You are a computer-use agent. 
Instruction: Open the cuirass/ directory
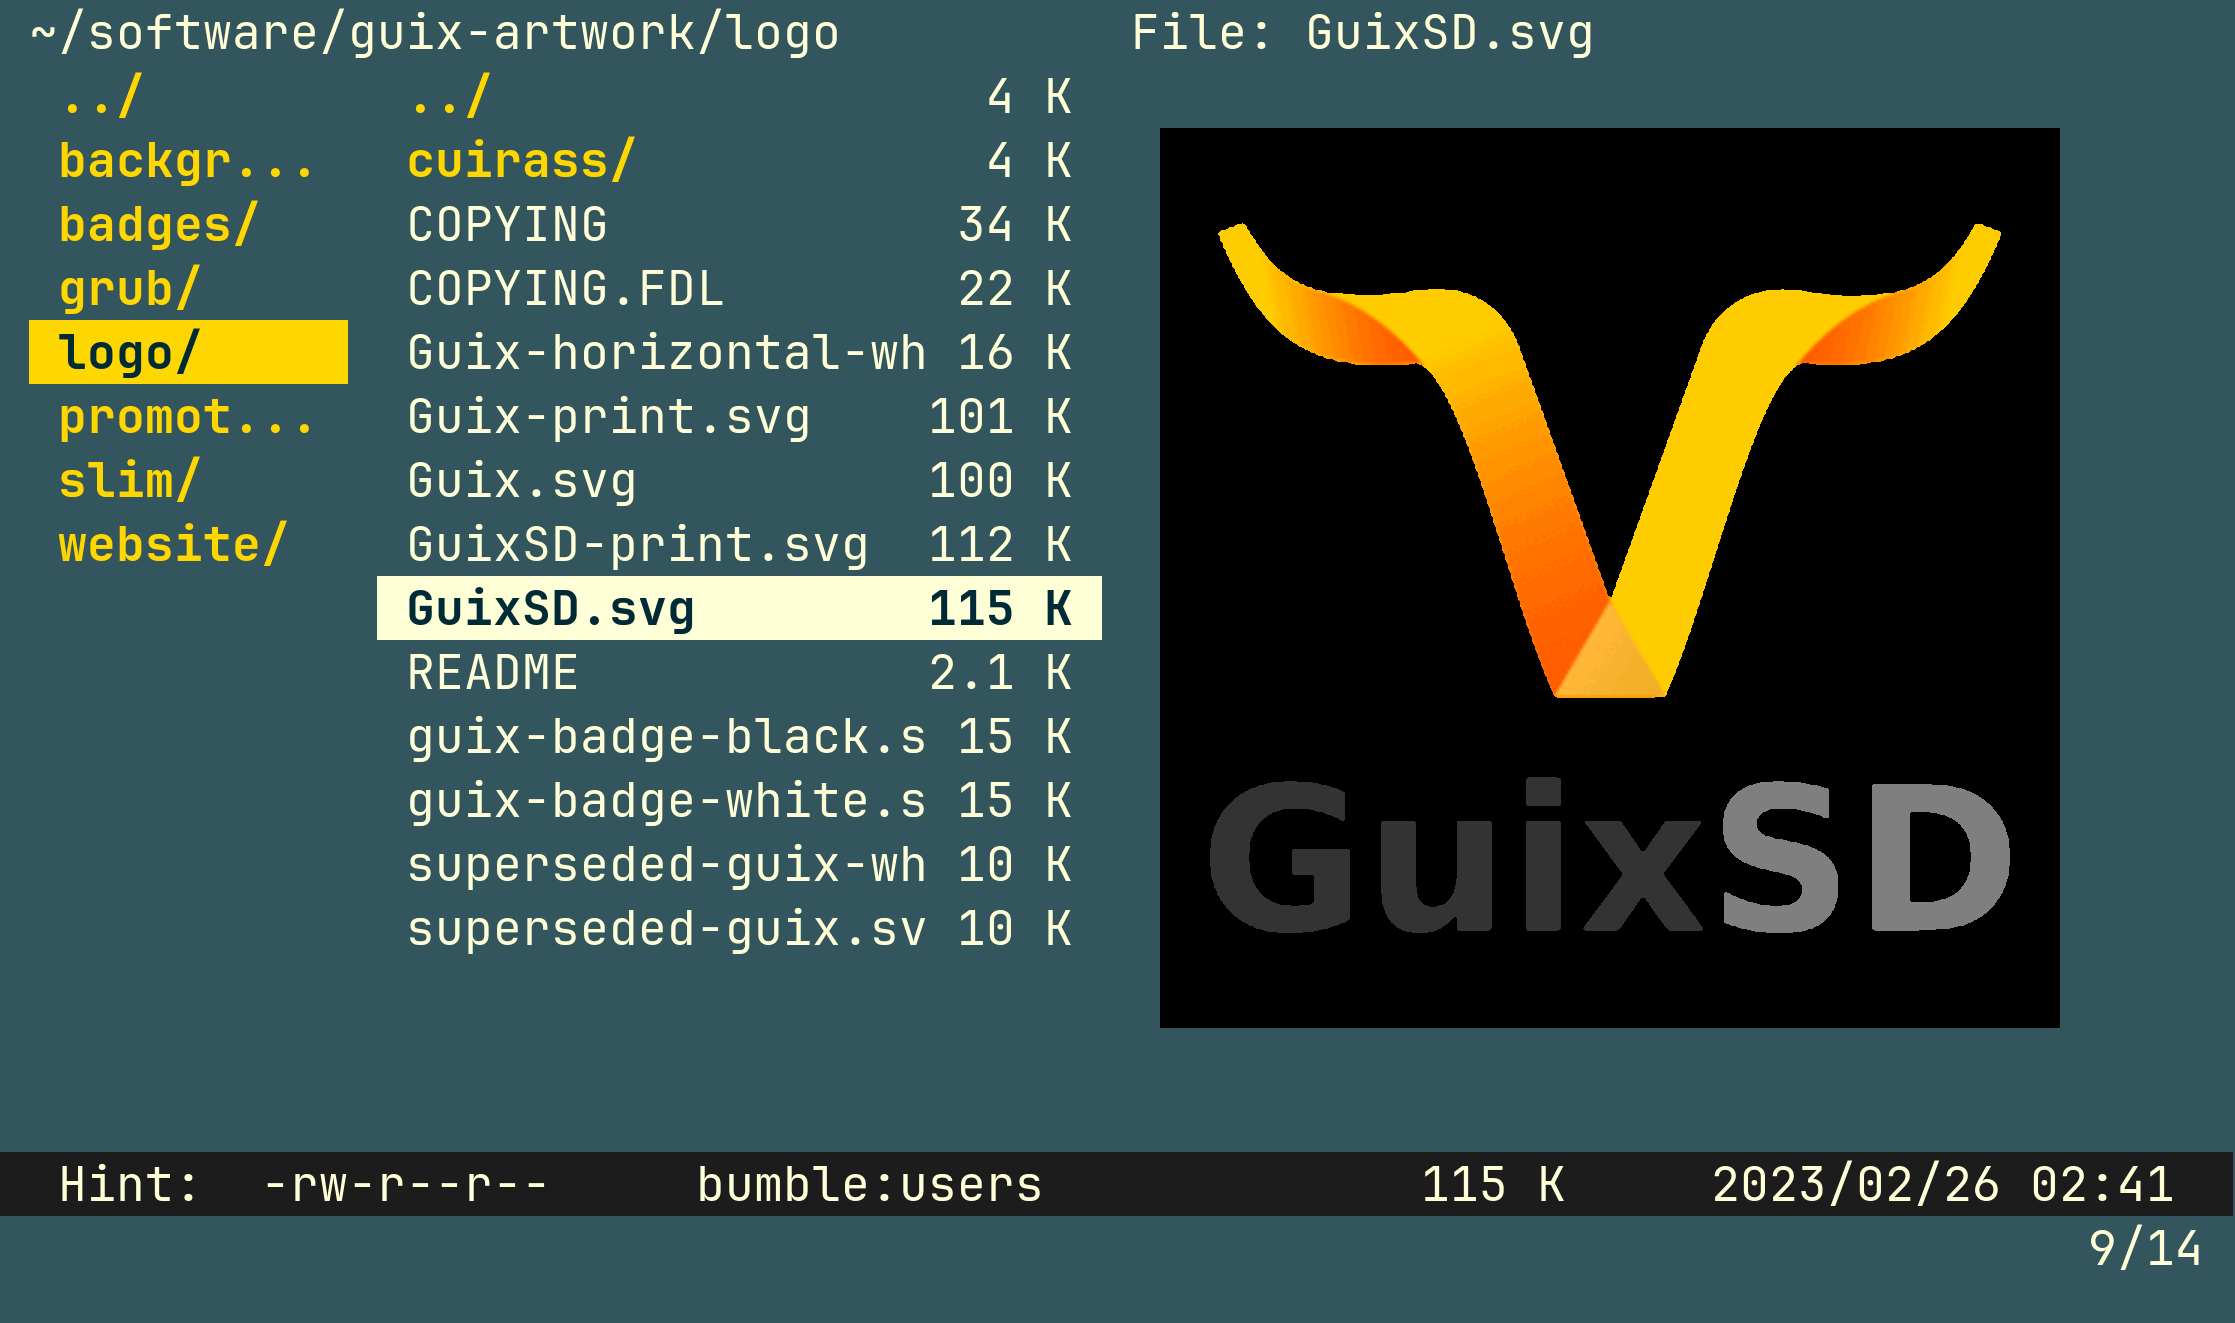(x=521, y=161)
